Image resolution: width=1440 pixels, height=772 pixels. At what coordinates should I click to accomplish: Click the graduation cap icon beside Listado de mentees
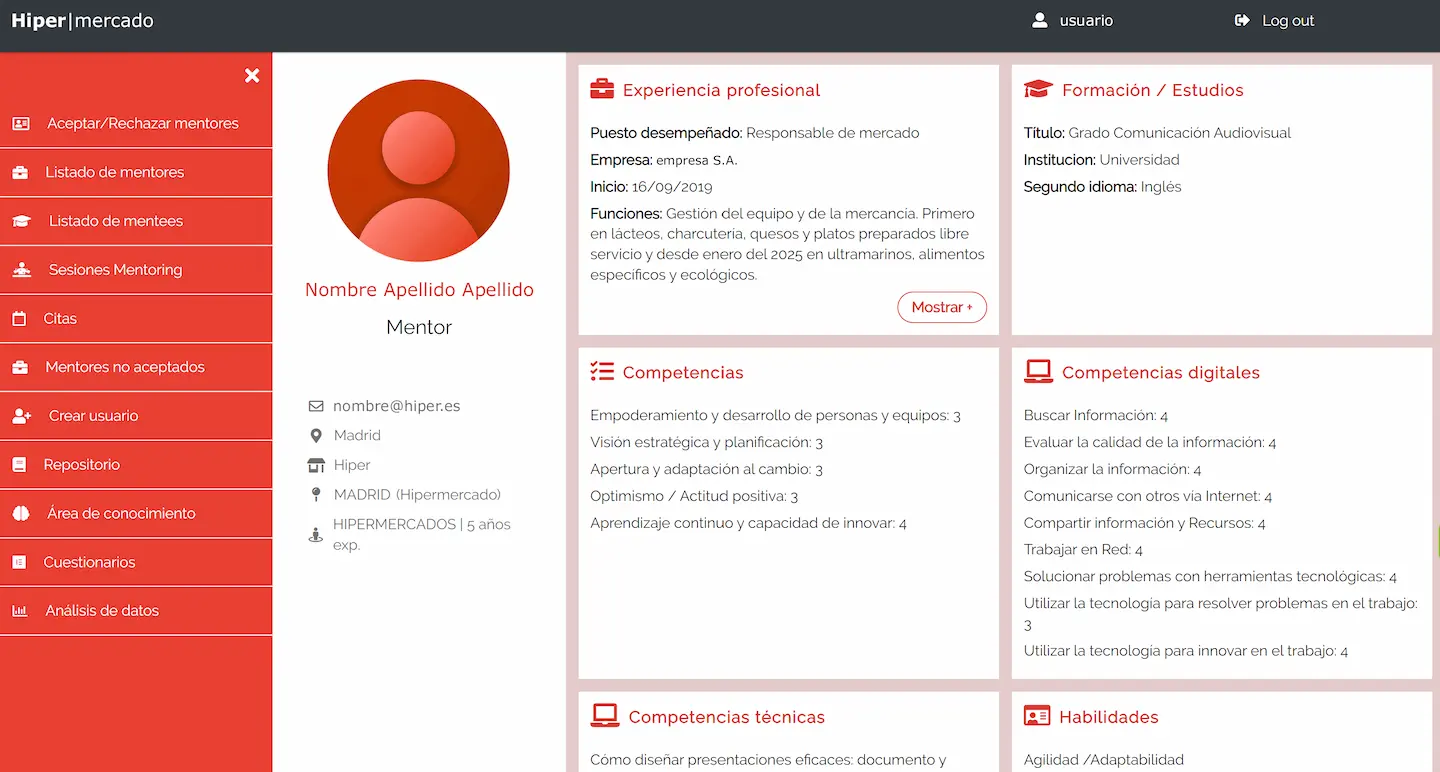point(21,222)
